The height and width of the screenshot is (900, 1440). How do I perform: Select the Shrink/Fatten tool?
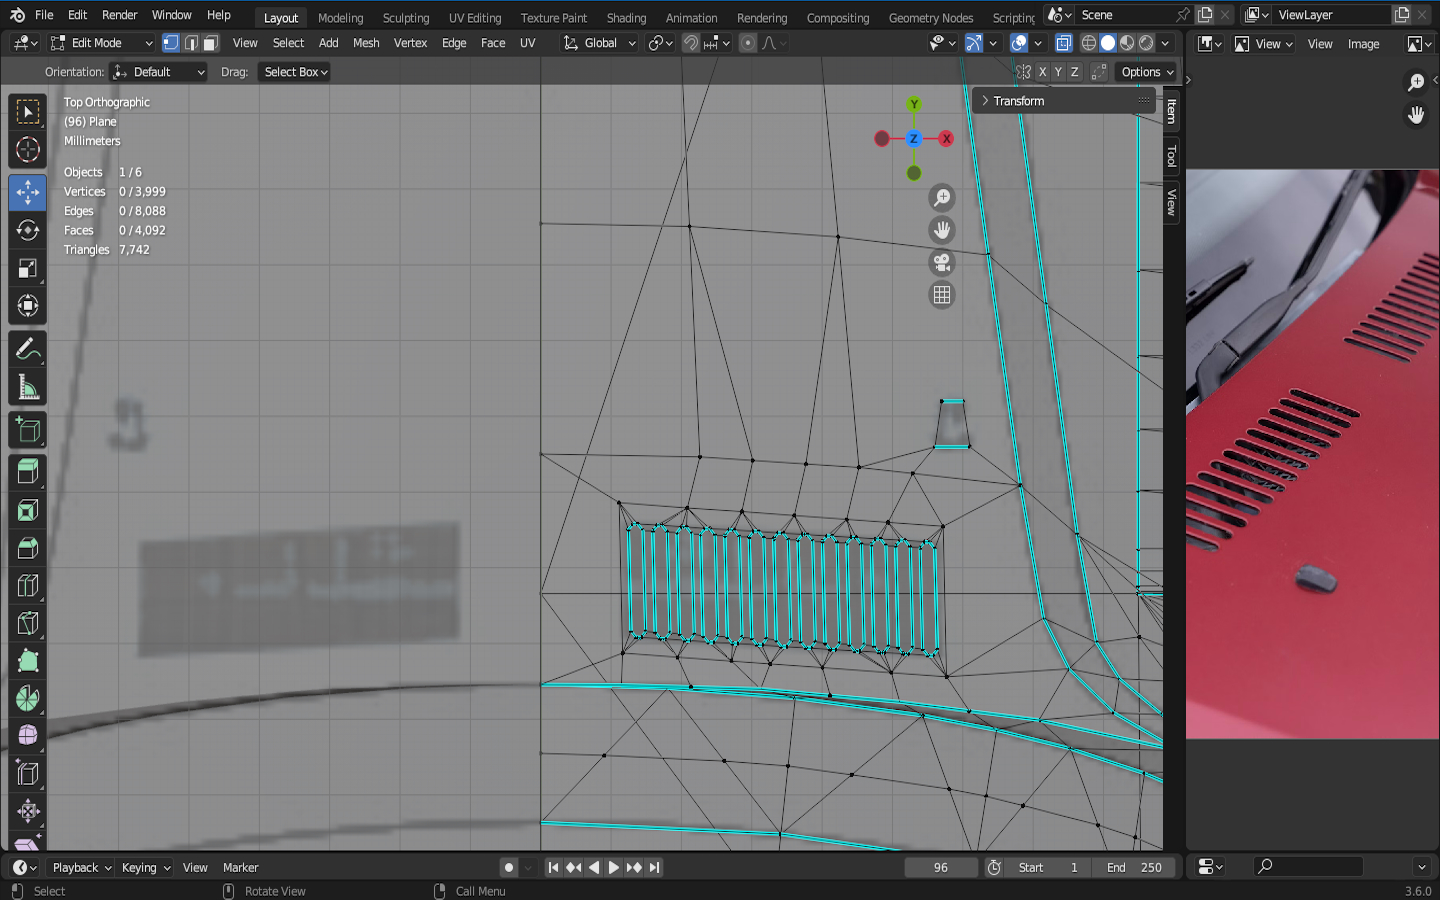tap(28, 811)
